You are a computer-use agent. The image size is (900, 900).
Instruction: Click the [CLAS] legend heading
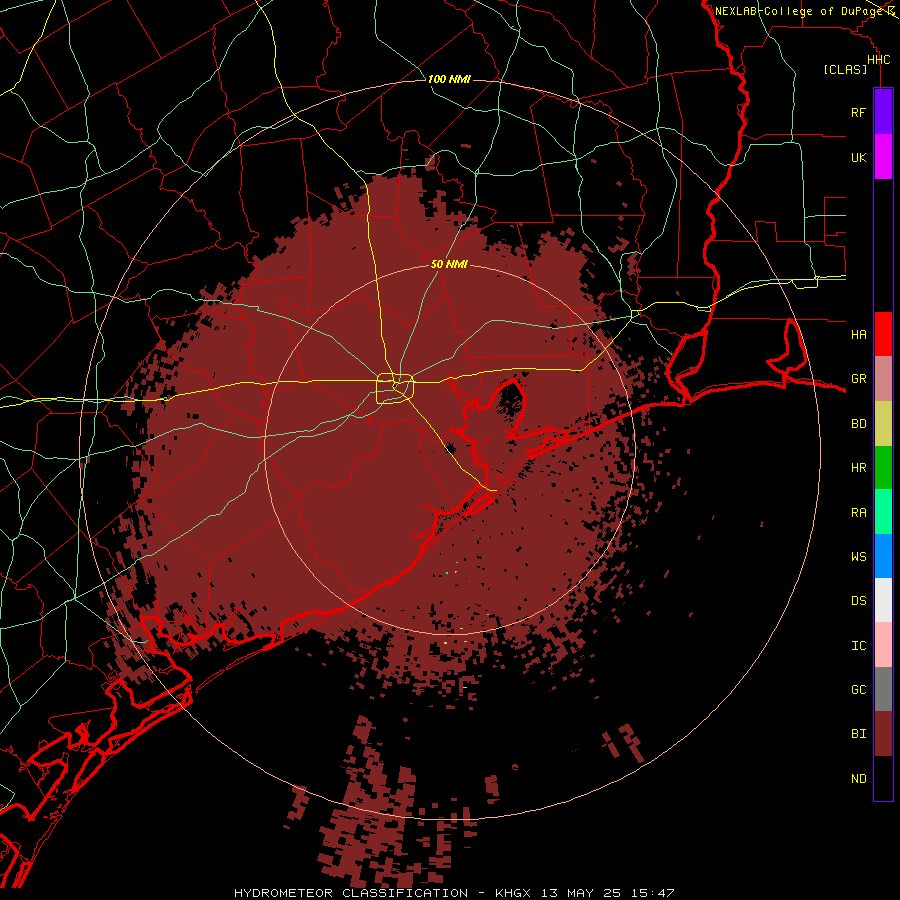pyautogui.click(x=845, y=69)
